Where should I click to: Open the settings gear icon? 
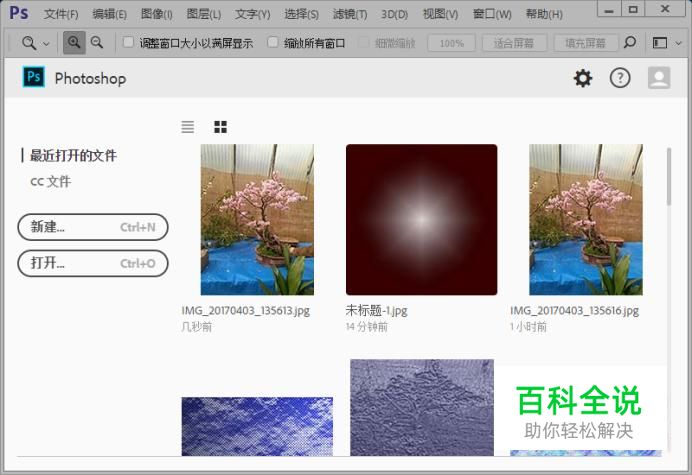[x=583, y=78]
